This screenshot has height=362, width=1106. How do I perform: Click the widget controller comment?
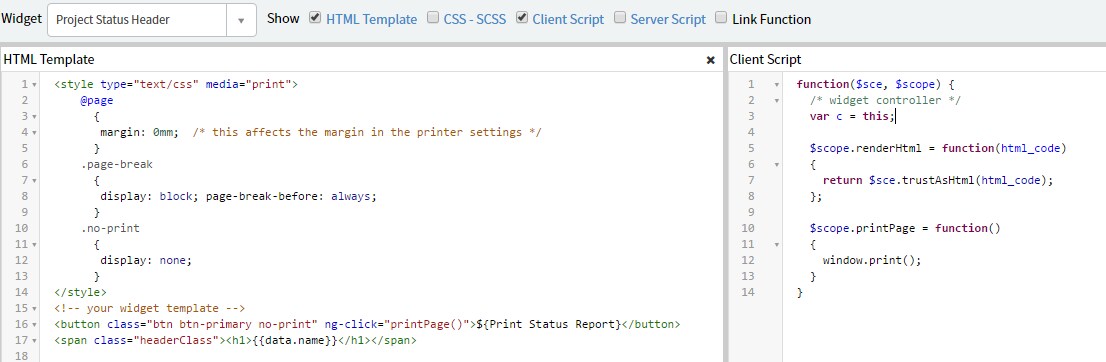click(885, 100)
